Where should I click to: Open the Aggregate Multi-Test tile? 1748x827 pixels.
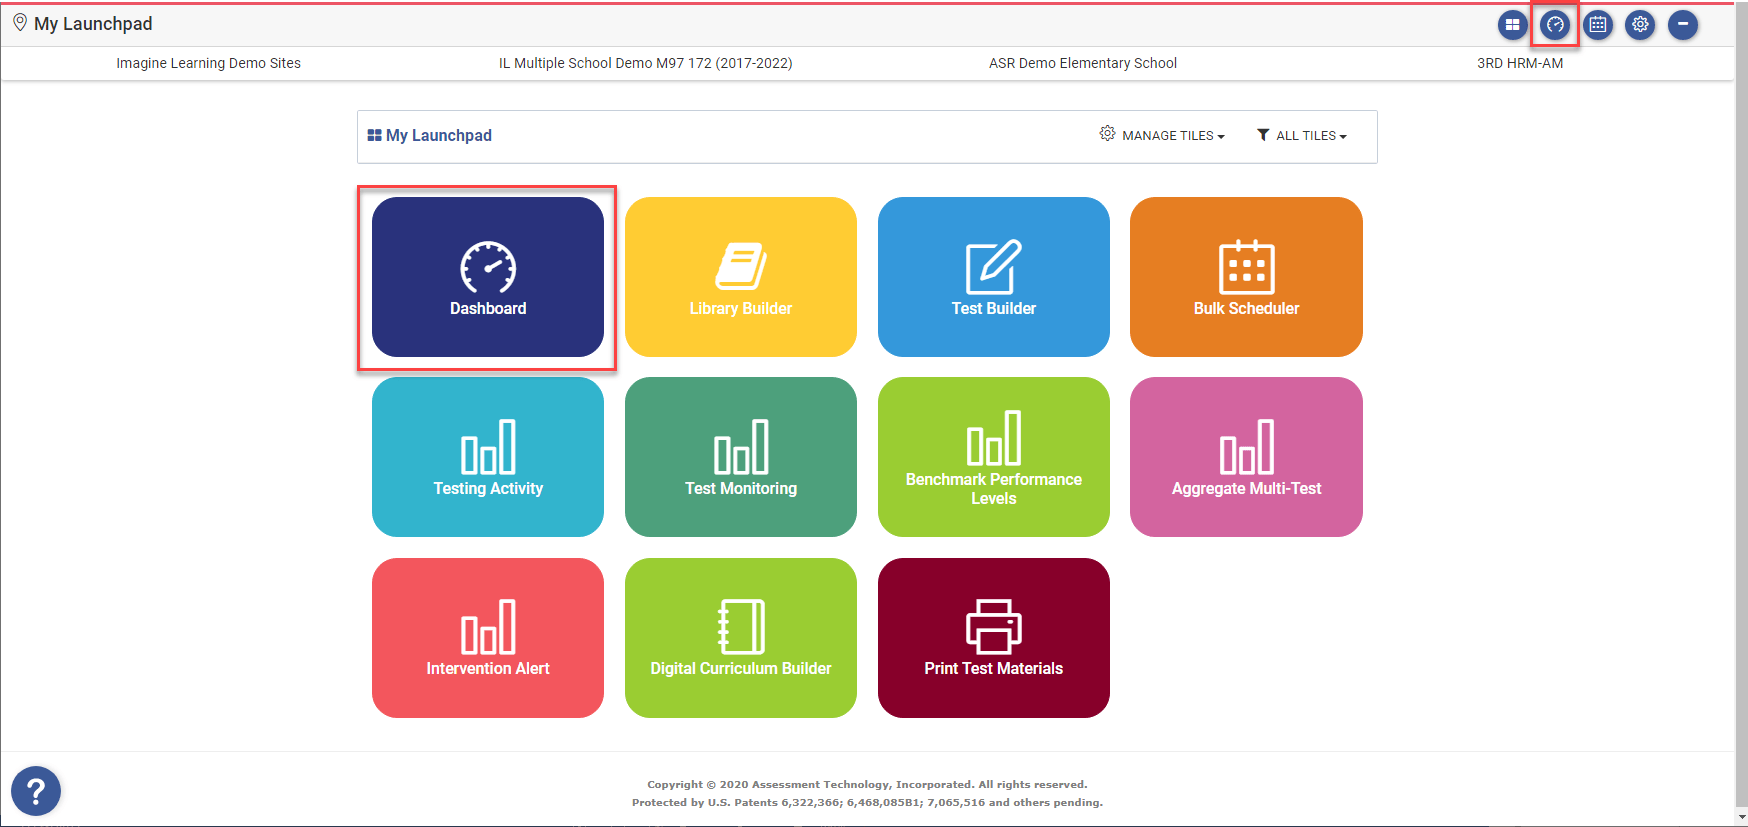1246,457
